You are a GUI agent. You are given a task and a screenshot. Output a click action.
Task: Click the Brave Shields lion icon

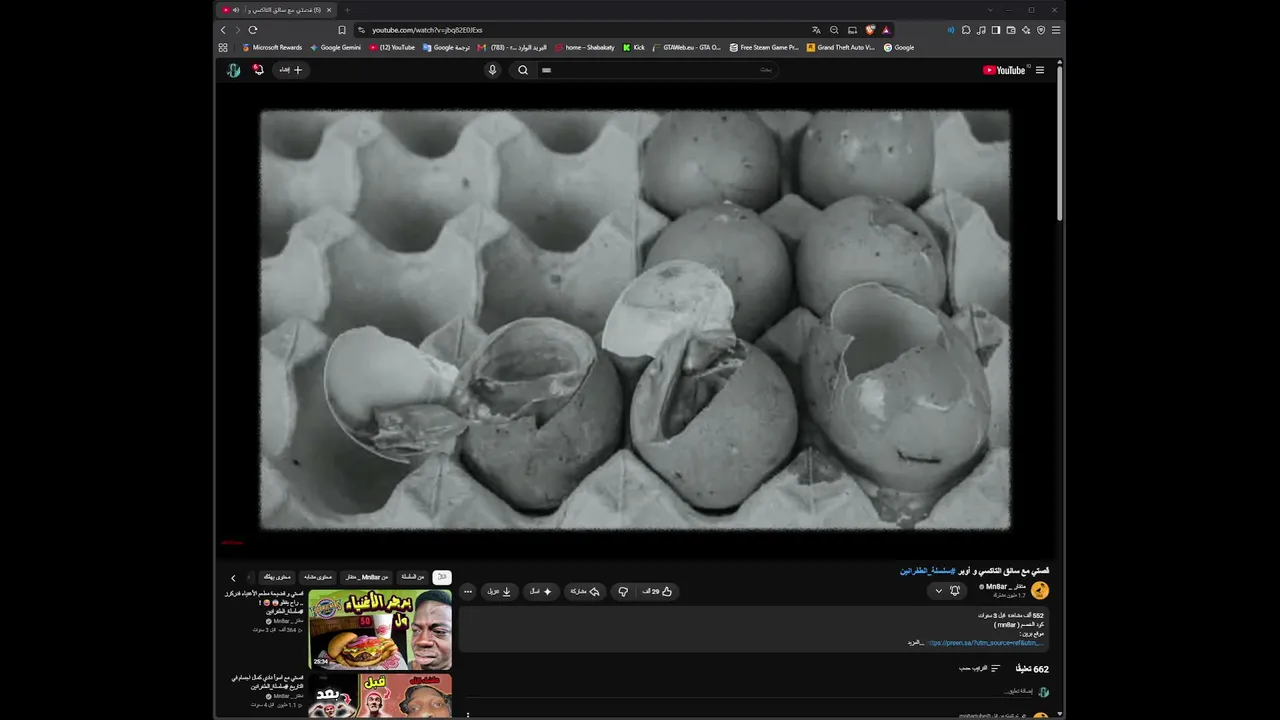[x=870, y=30]
